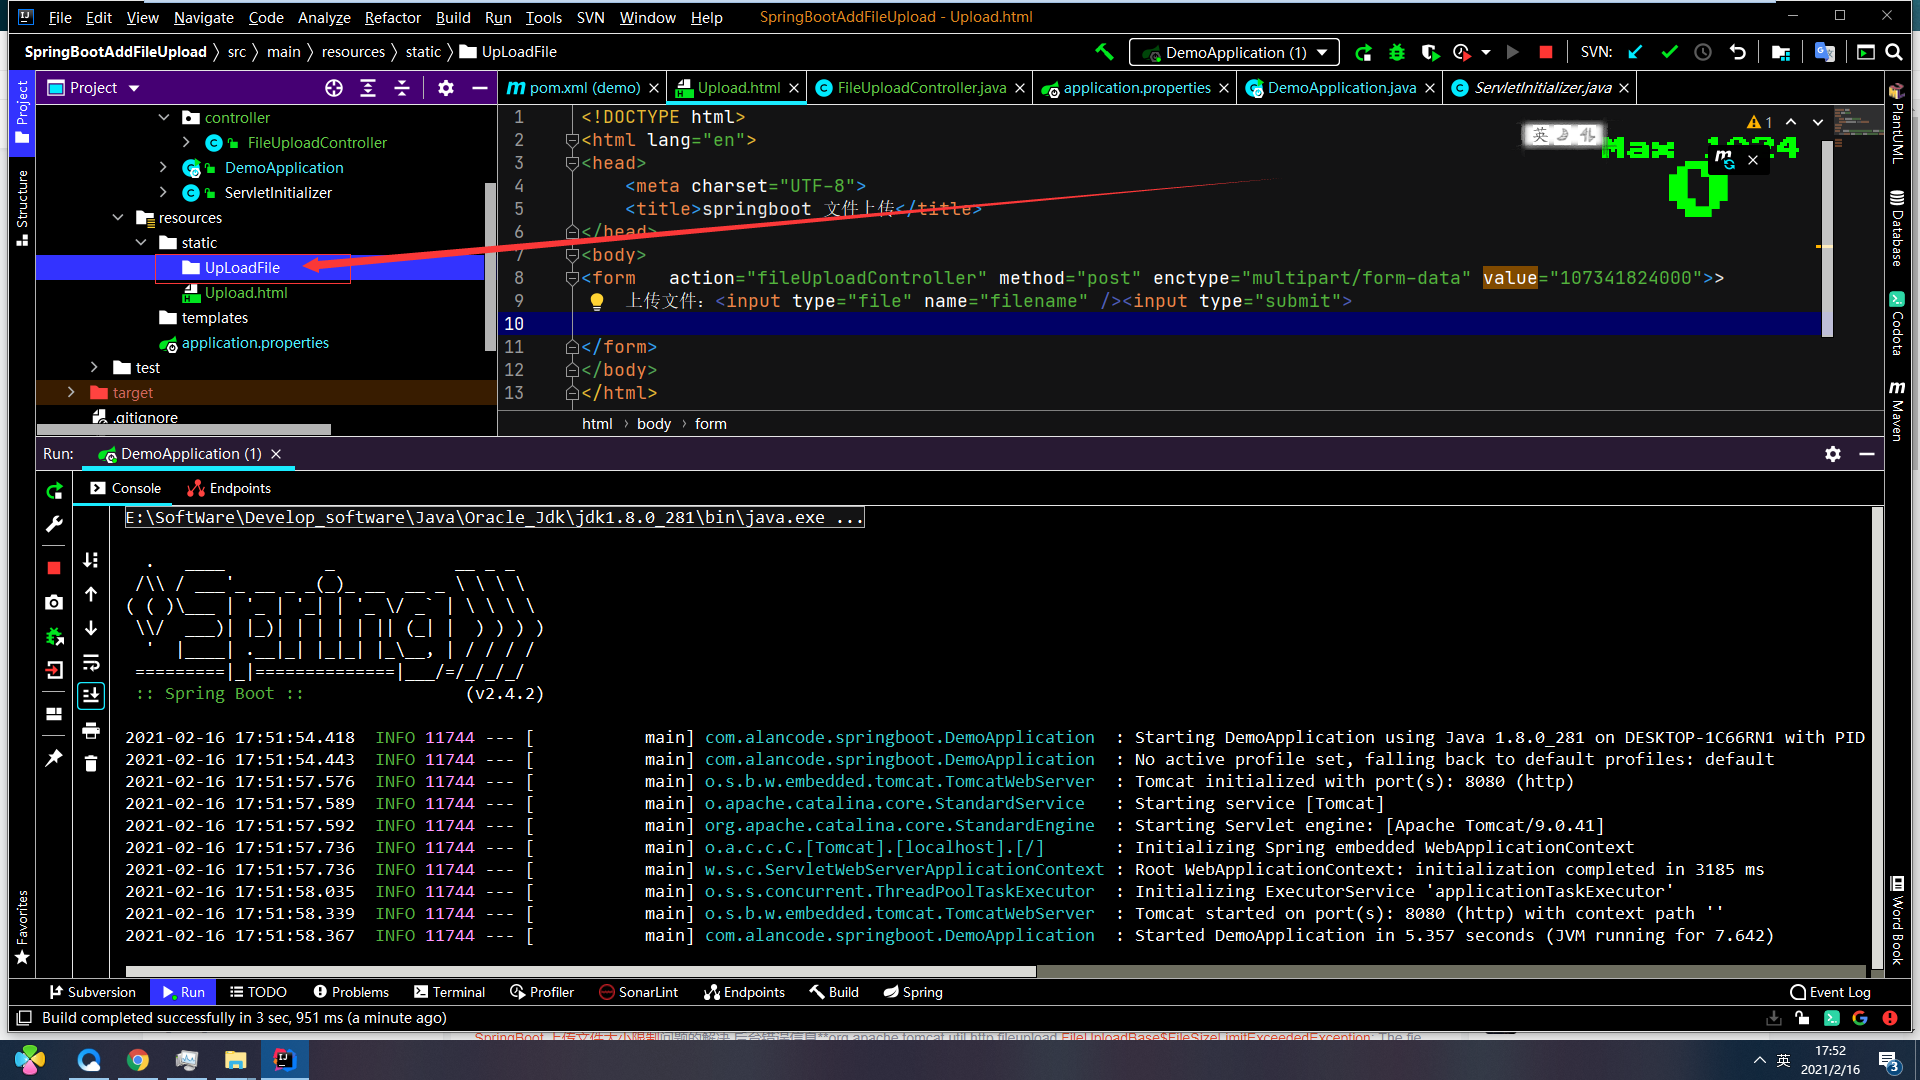Screen dimensions: 1920x1080
Task: Jump up the stack trace arrow
Action: tap(91, 594)
